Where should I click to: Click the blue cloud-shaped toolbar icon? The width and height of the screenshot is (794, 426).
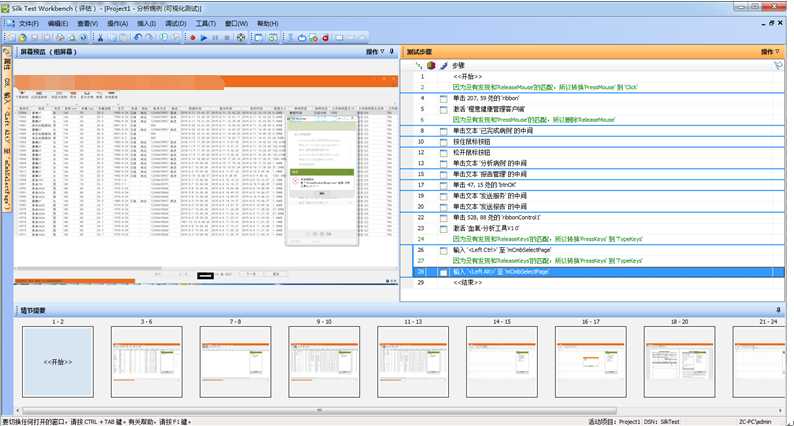point(302,37)
